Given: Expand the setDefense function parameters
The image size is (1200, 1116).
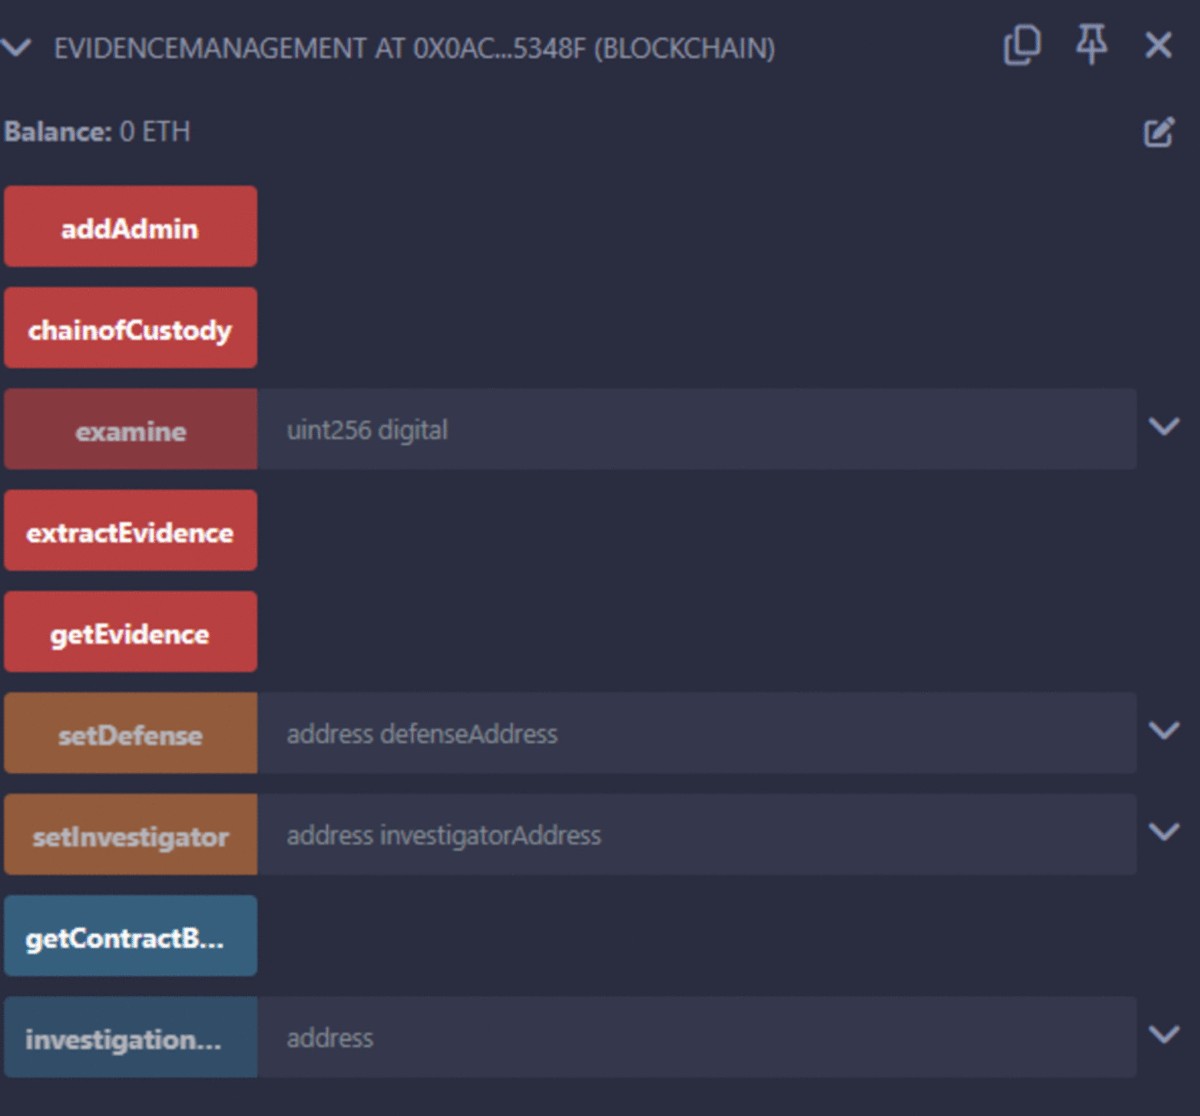Looking at the screenshot, I should pos(1164,732).
